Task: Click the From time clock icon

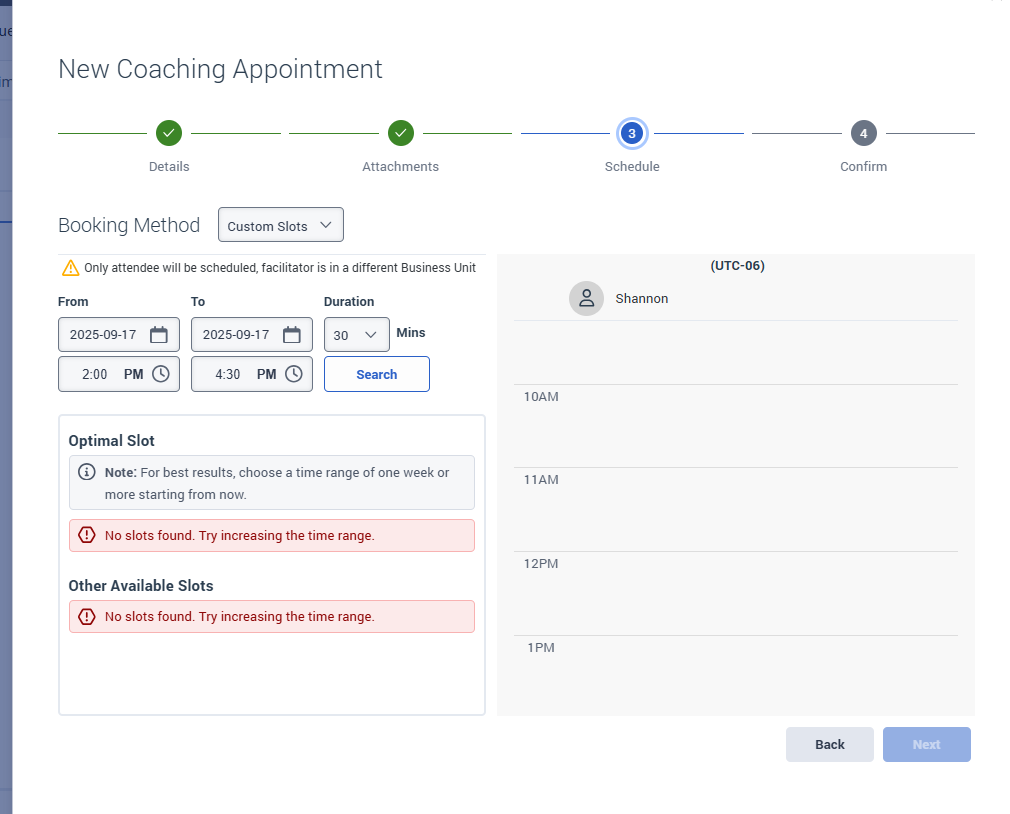Action: click(160, 374)
